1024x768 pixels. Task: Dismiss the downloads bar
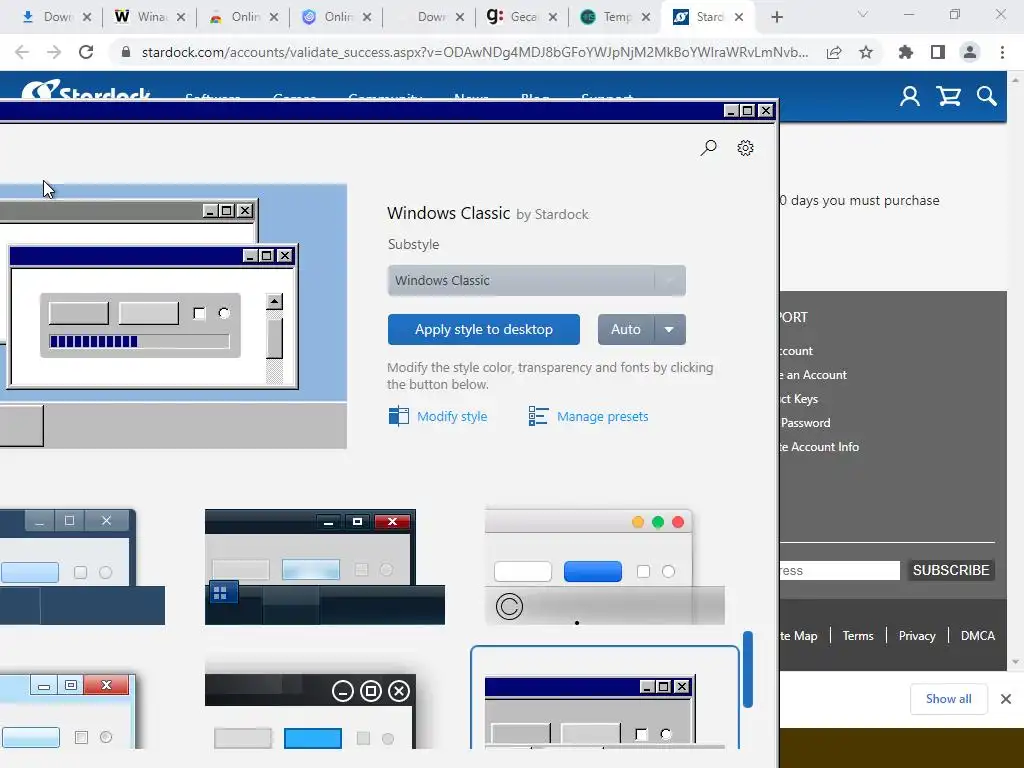click(x=1006, y=699)
